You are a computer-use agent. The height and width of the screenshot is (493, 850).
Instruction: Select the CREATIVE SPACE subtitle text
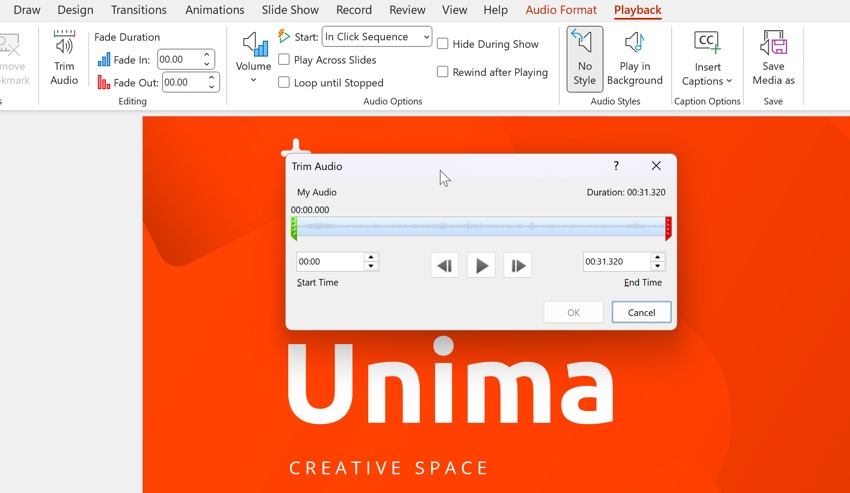(389, 468)
